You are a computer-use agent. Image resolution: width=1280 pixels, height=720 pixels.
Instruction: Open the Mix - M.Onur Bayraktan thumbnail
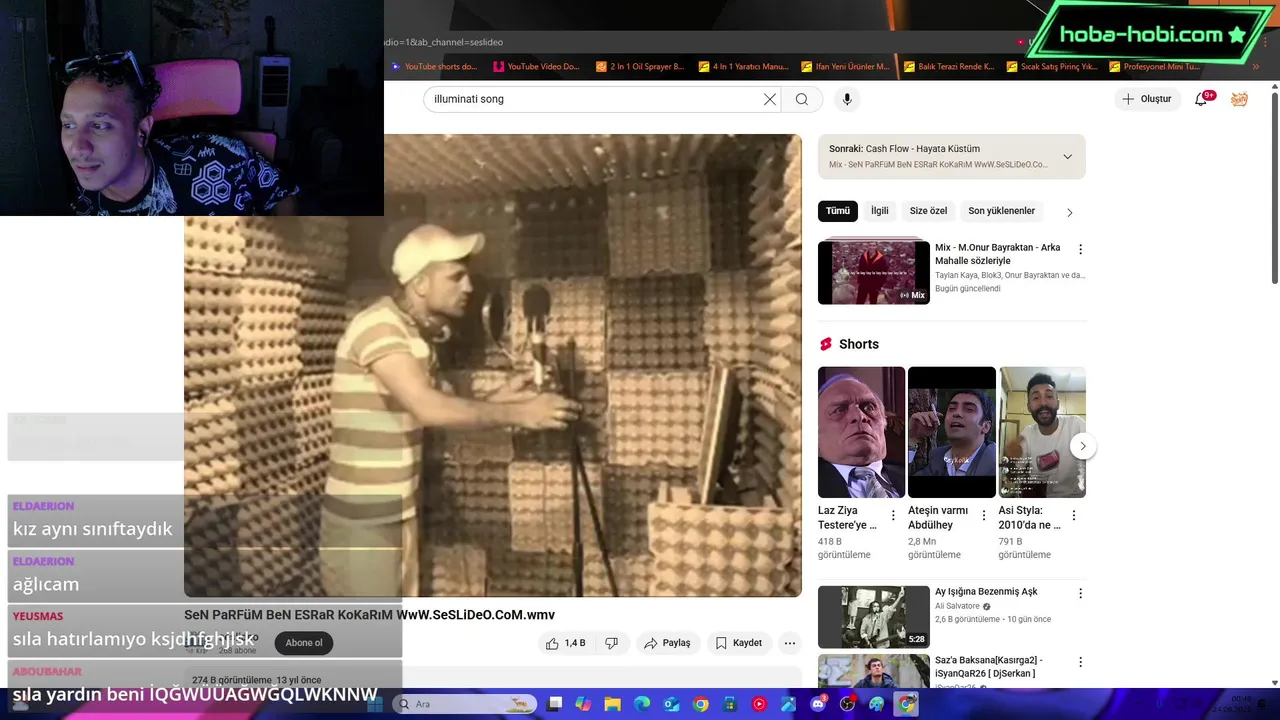tap(874, 272)
